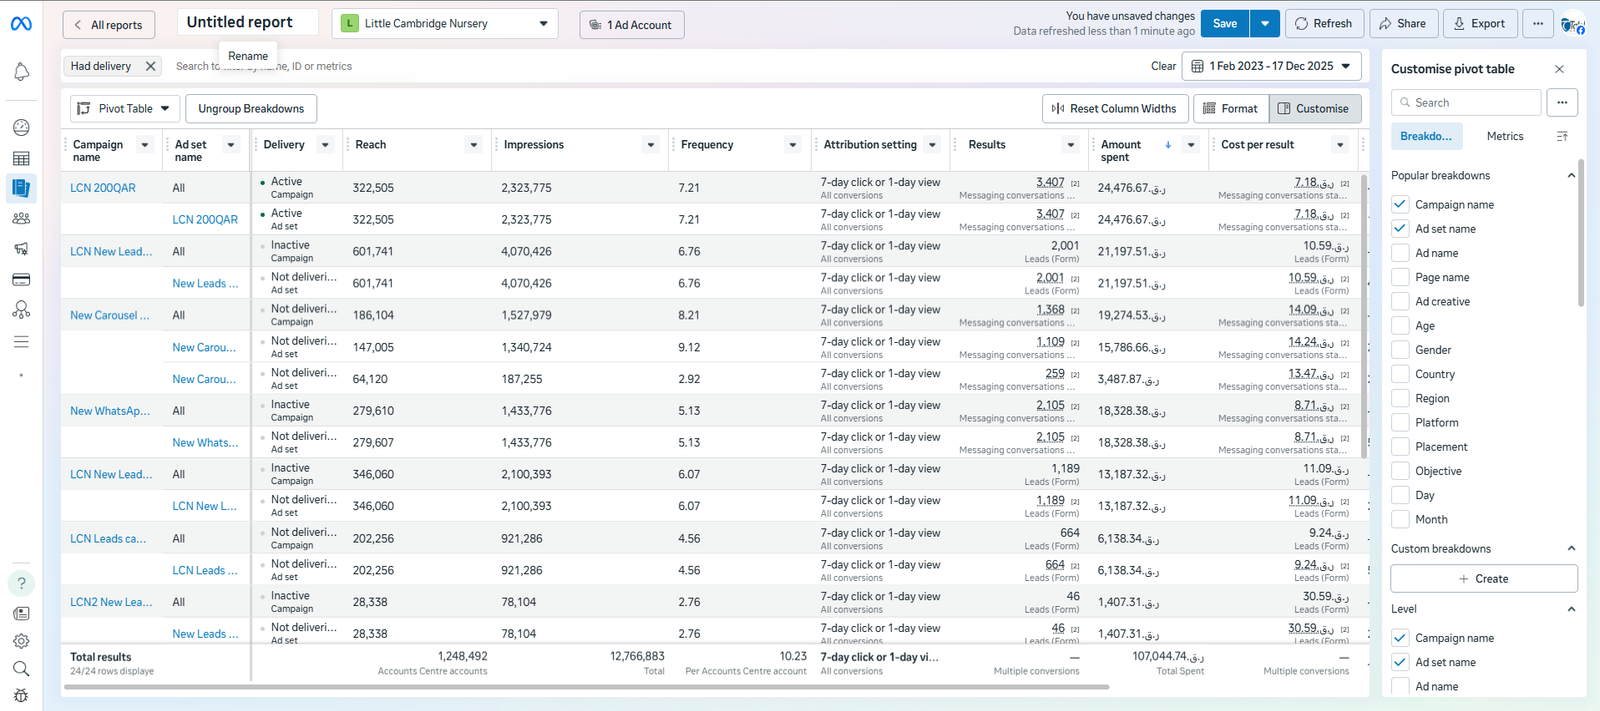The image size is (1600, 711).
Task: Click the Help question mark icon
Action: coord(21,583)
